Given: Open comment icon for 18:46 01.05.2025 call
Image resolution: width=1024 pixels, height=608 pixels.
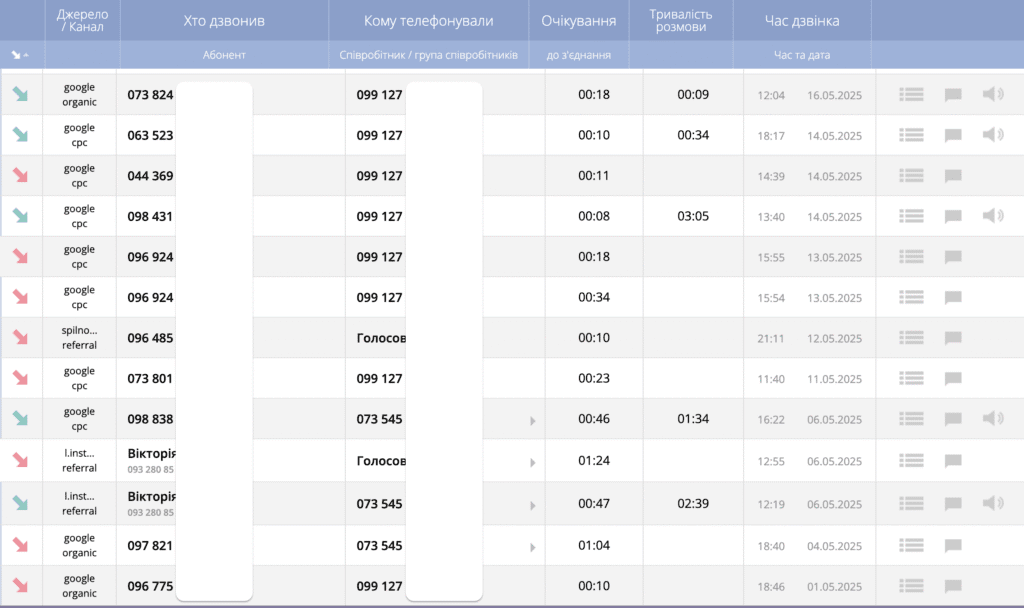Looking at the screenshot, I should pos(953,586).
